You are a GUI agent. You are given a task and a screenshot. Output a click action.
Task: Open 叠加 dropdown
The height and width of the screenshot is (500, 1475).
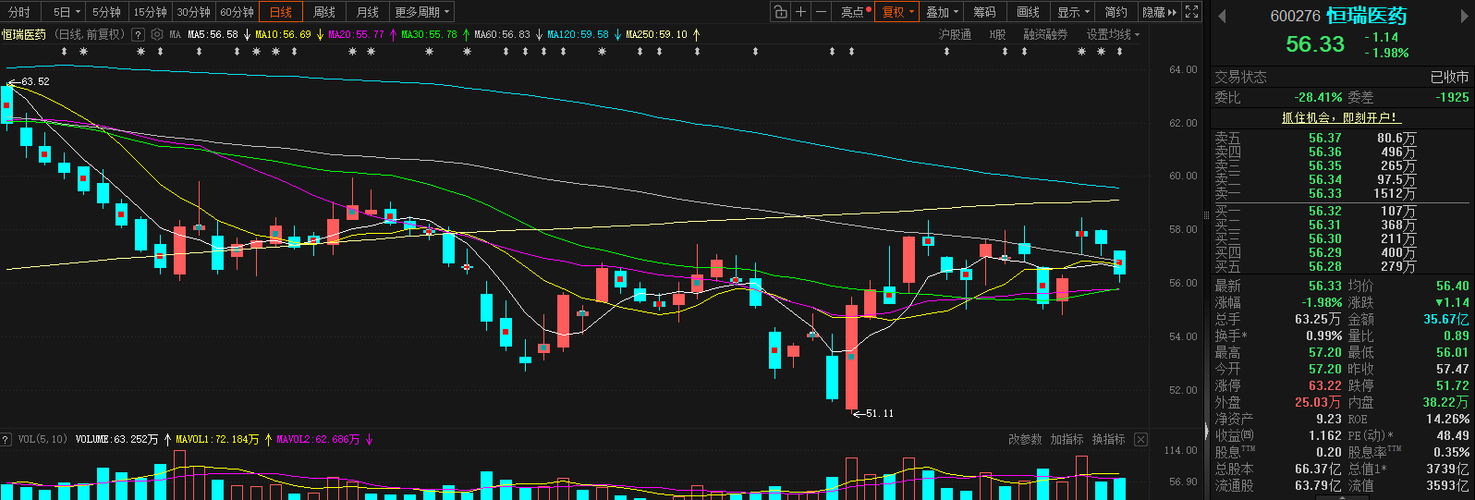(943, 12)
